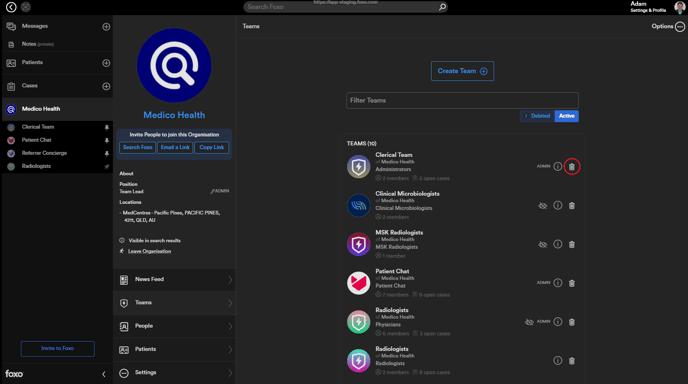Viewport: 688px width, 384px height.
Task: Toggle Visible in search results
Action: pos(150,240)
